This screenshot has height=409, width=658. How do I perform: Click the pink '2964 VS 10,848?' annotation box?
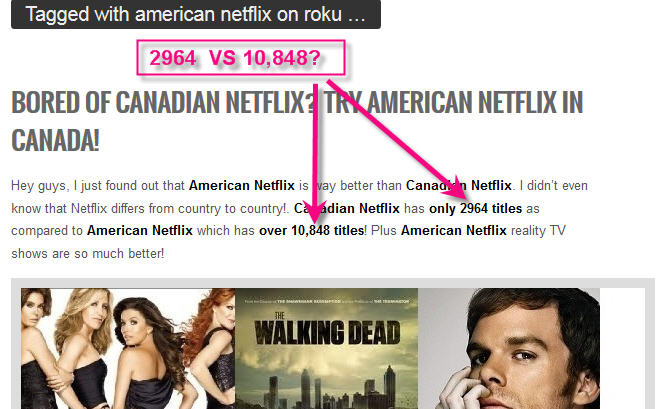[241, 57]
